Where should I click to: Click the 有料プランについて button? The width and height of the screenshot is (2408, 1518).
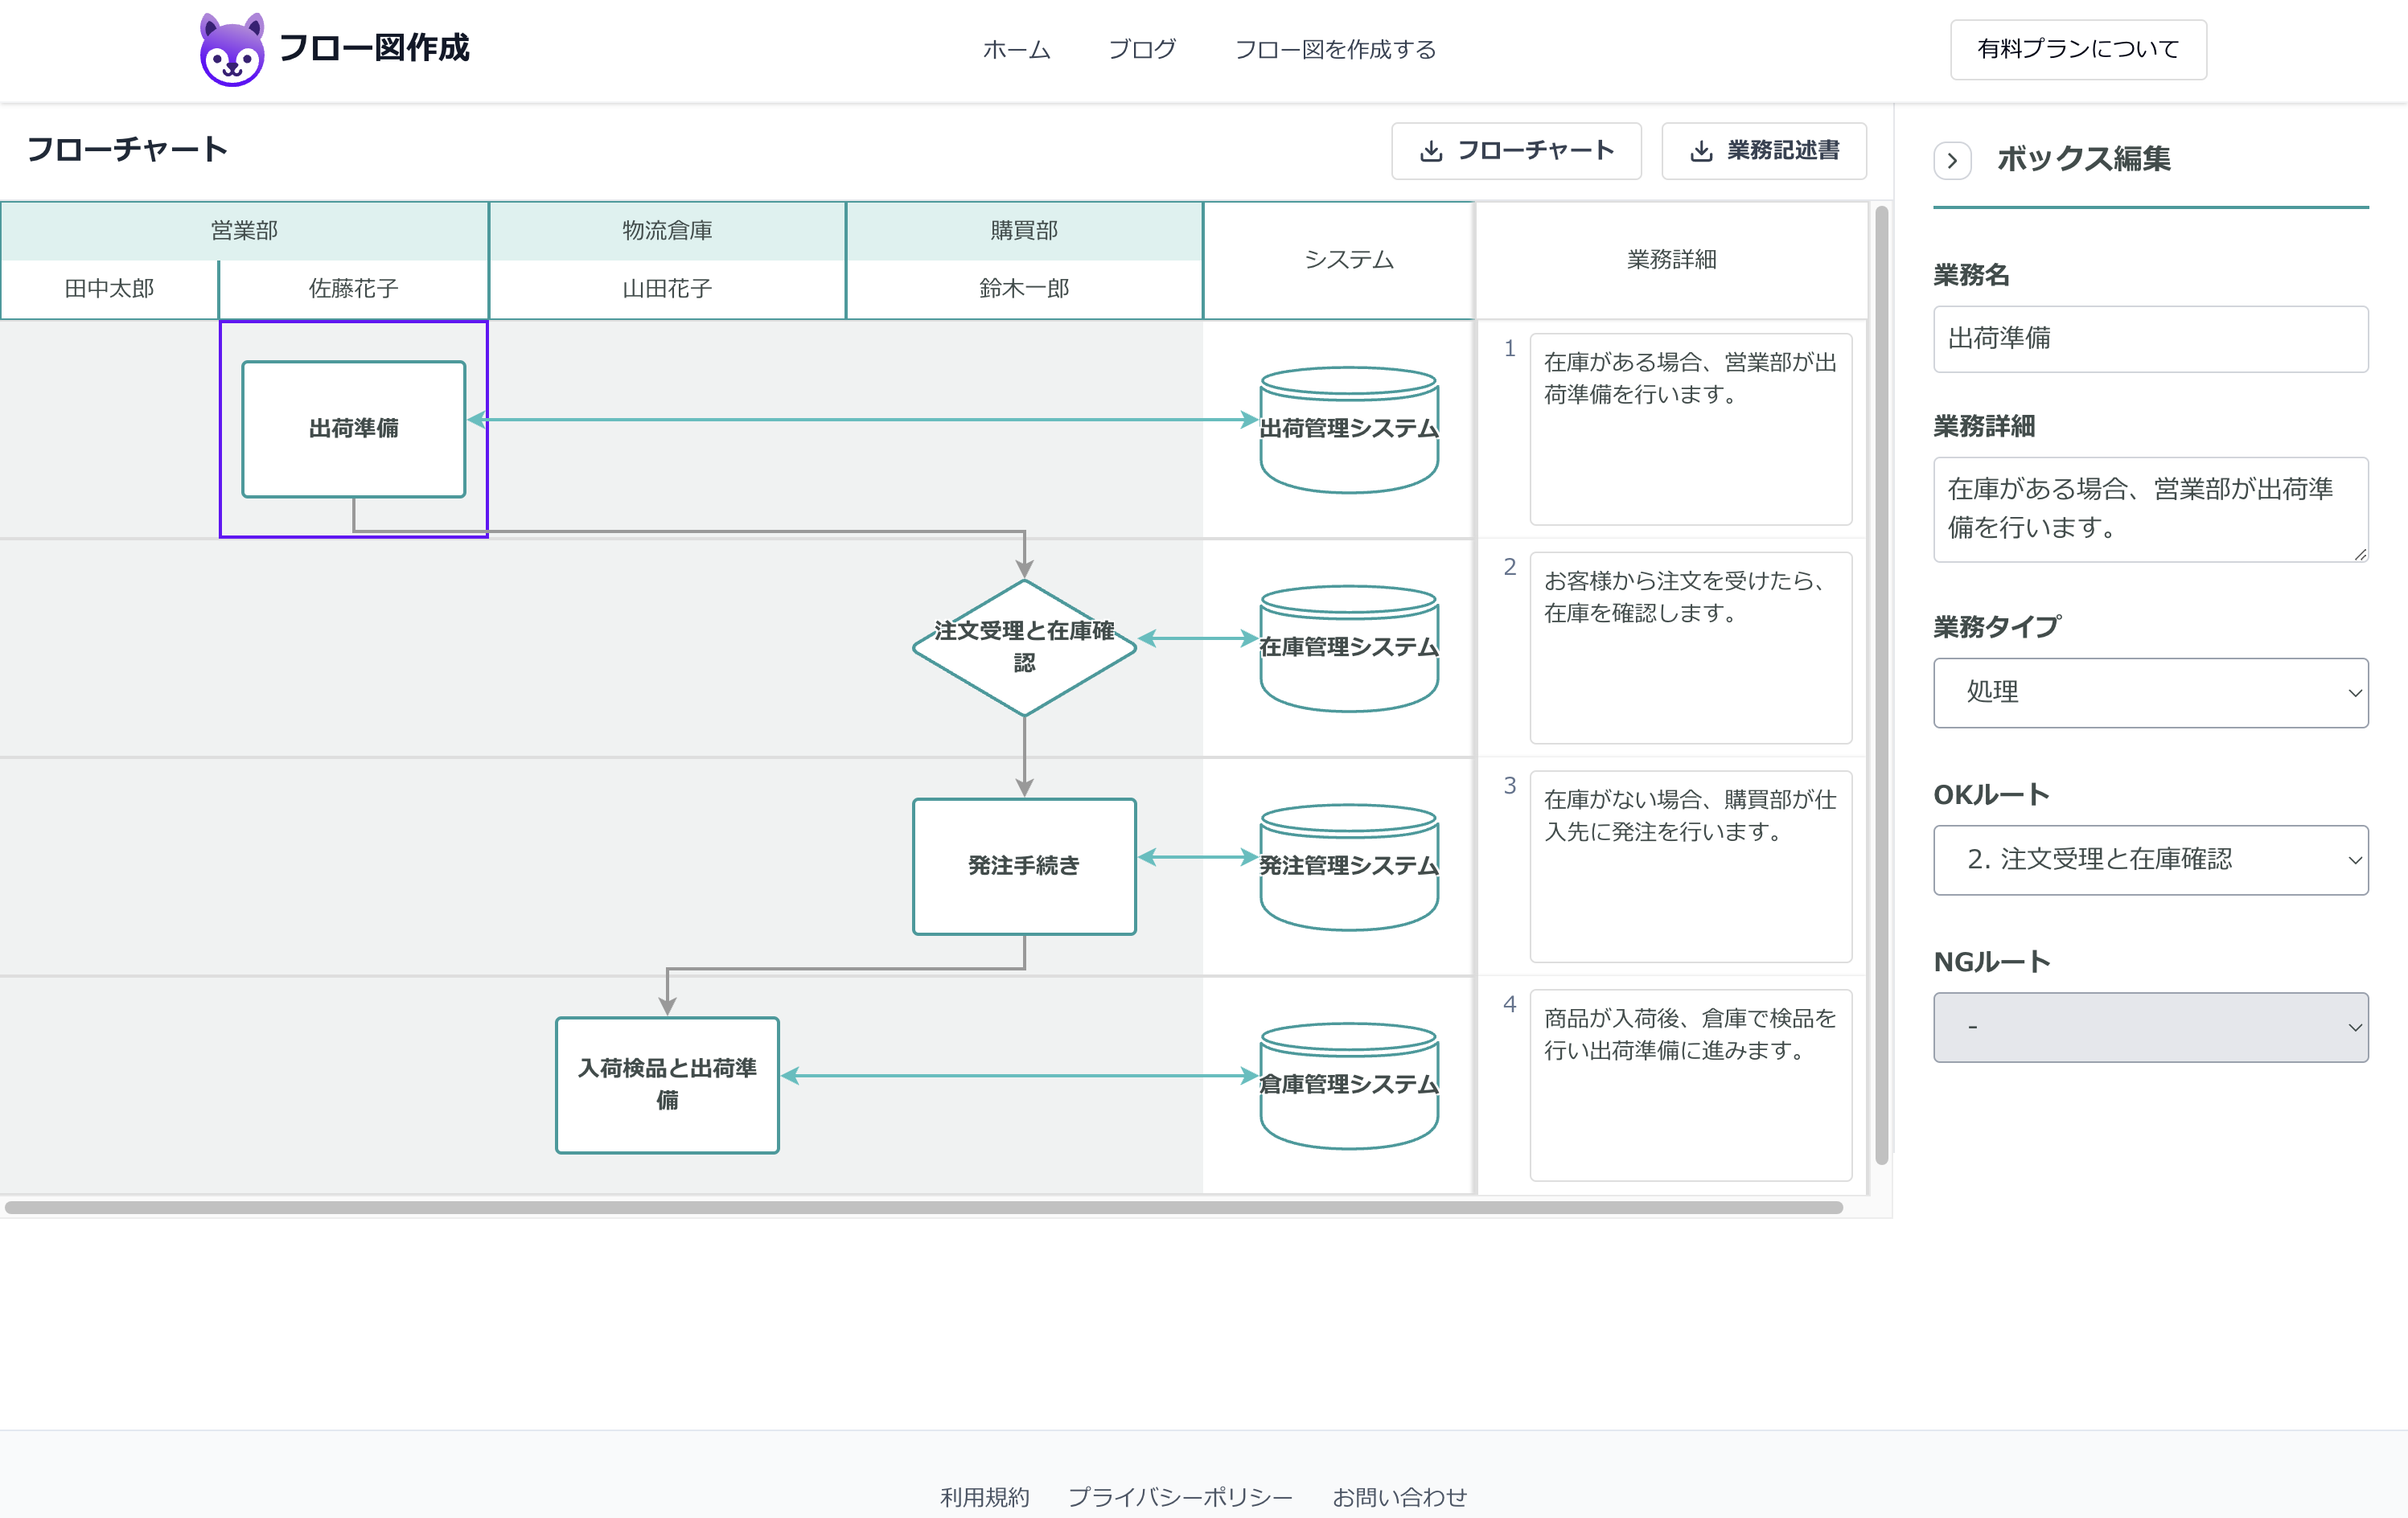coord(2078,49)
